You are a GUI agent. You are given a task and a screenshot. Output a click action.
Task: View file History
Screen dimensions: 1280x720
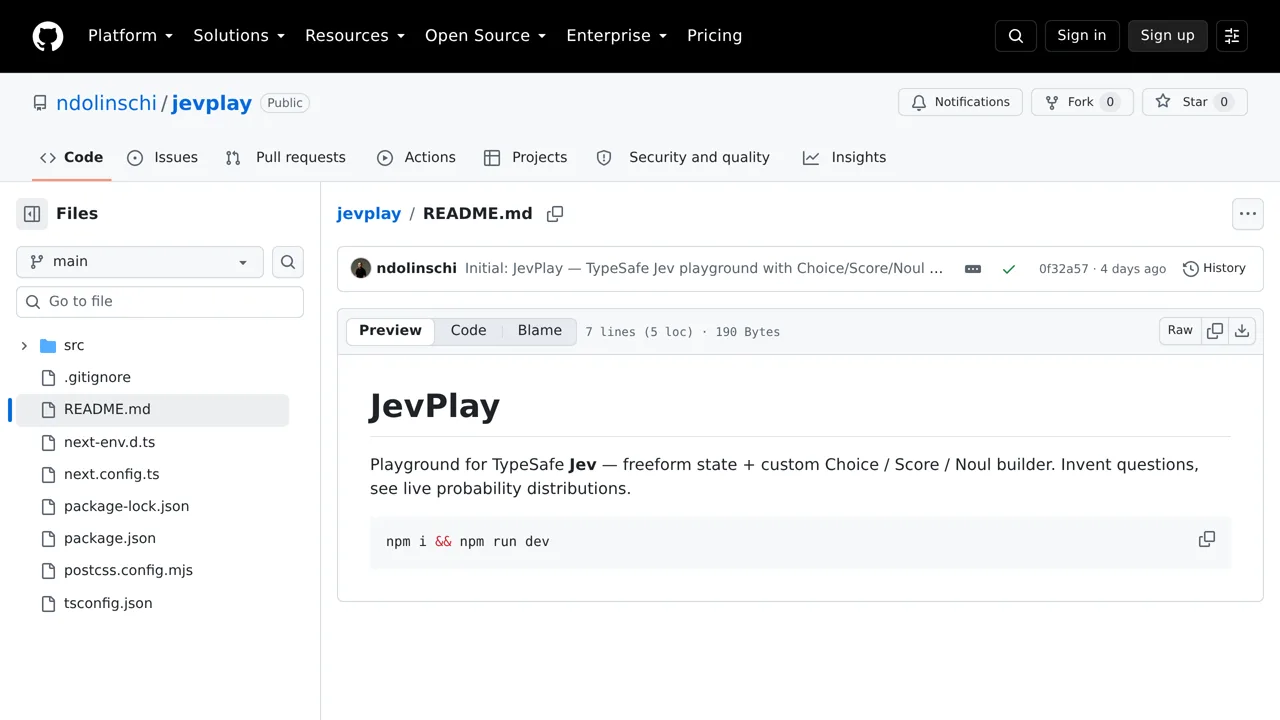(1214, 269)
